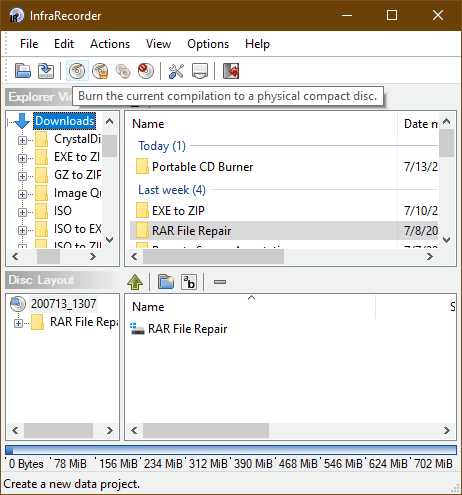Select RAR File Repair in disc list
The image size is (462, 495).
(x=188, y=329)
